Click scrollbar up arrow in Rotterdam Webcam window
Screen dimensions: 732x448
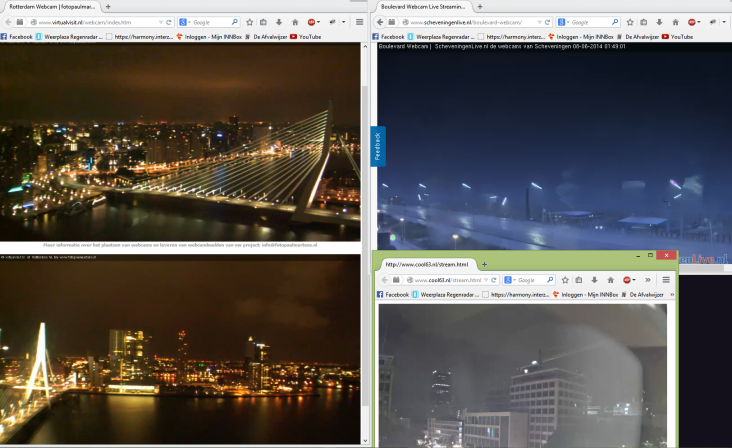(365, 47)
